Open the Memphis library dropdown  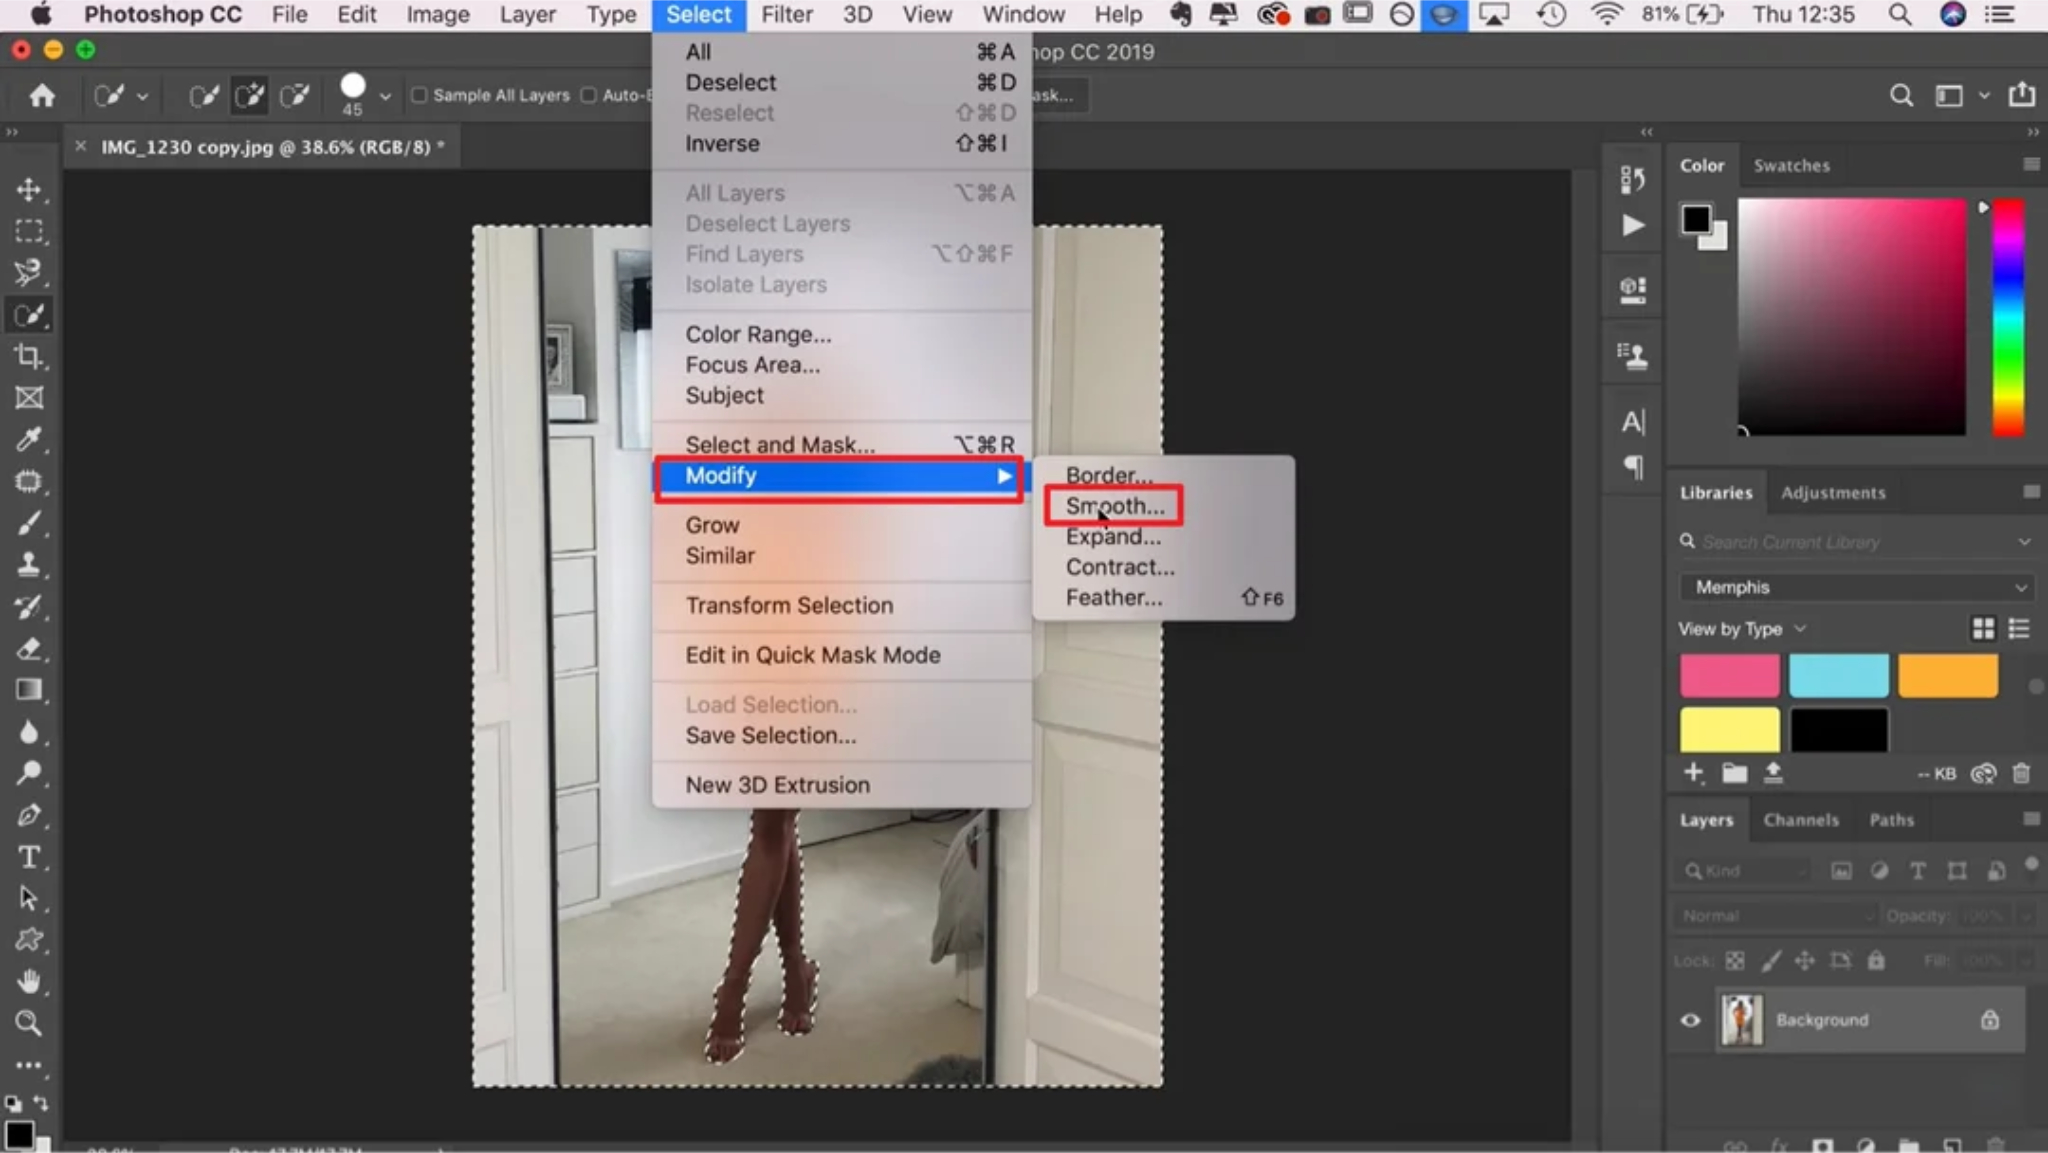point(1855,587)
